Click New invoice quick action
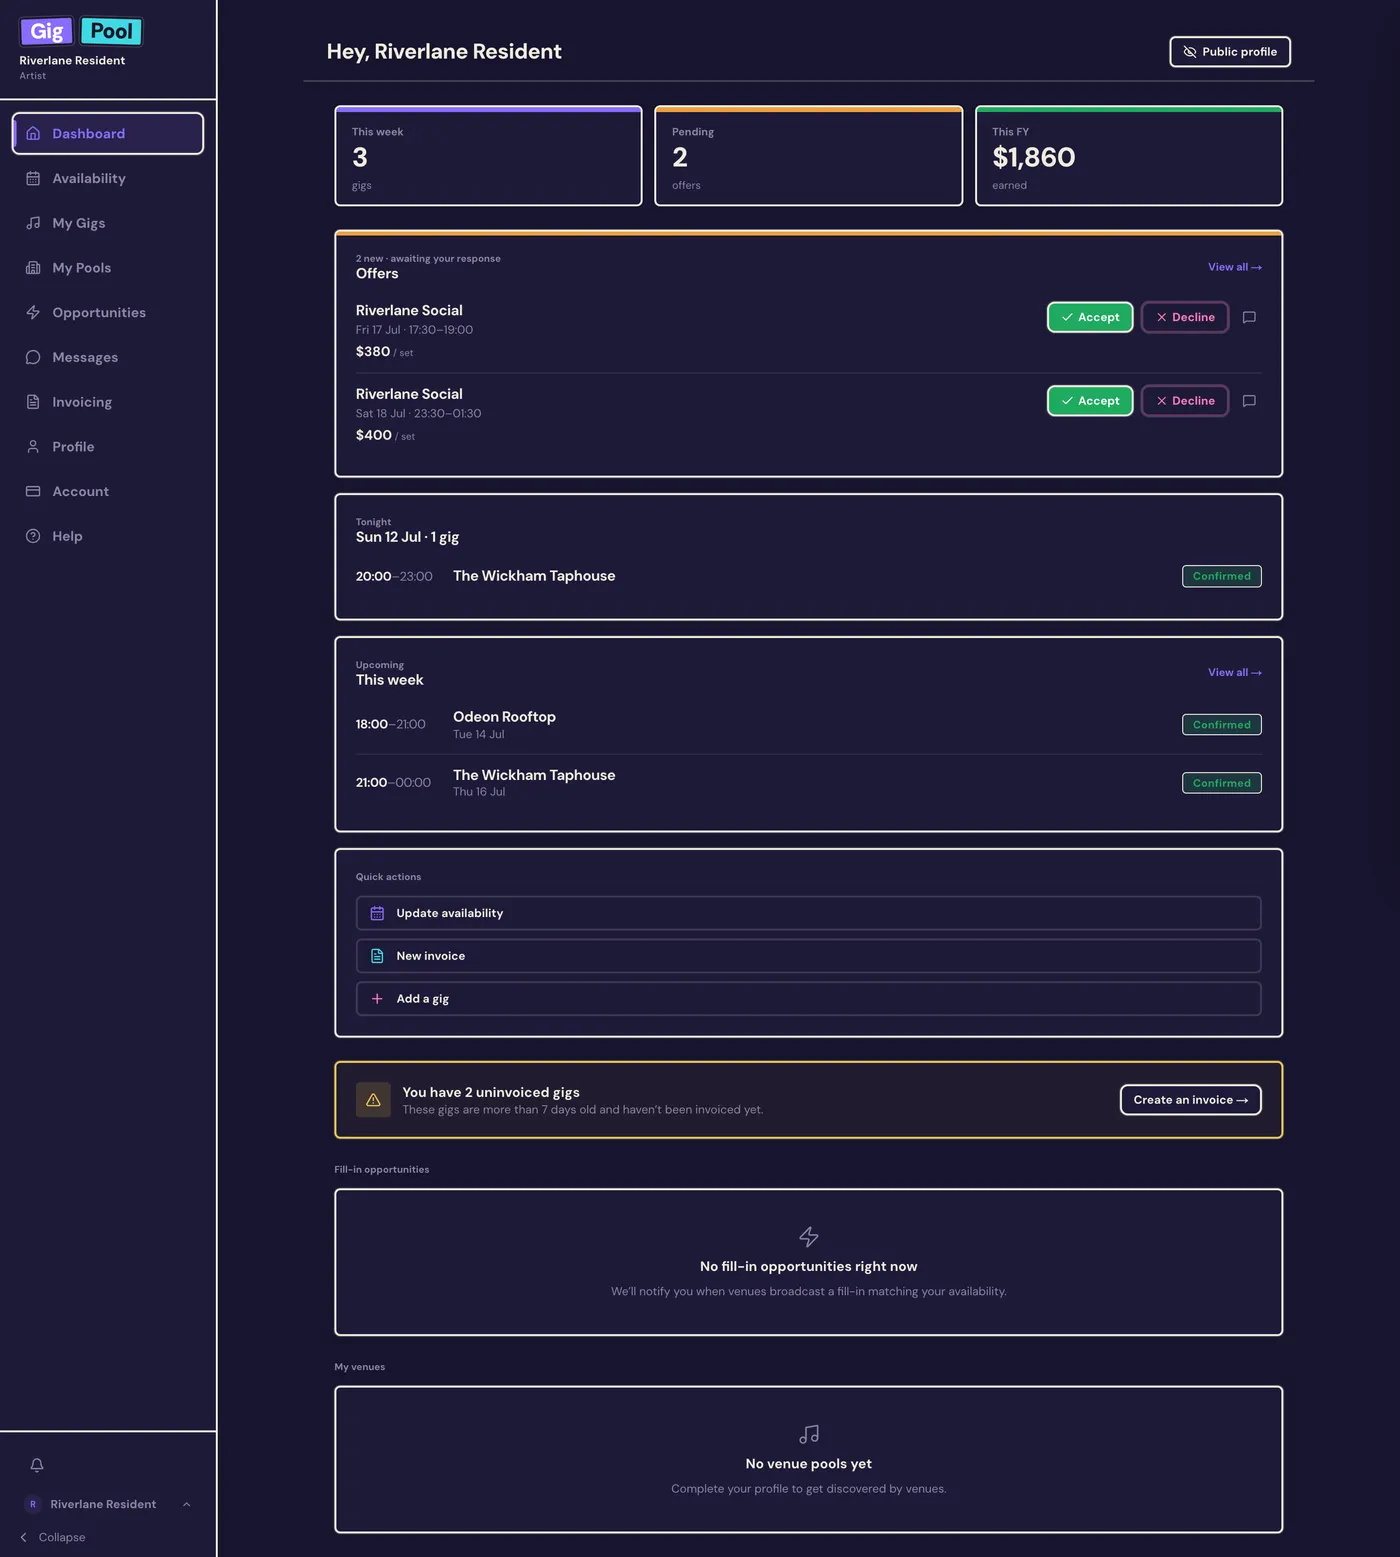 coord(808,956)
